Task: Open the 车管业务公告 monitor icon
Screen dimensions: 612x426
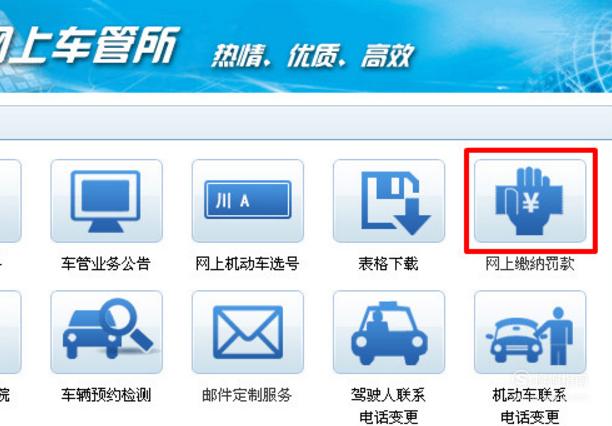Action: pos(107,201)
